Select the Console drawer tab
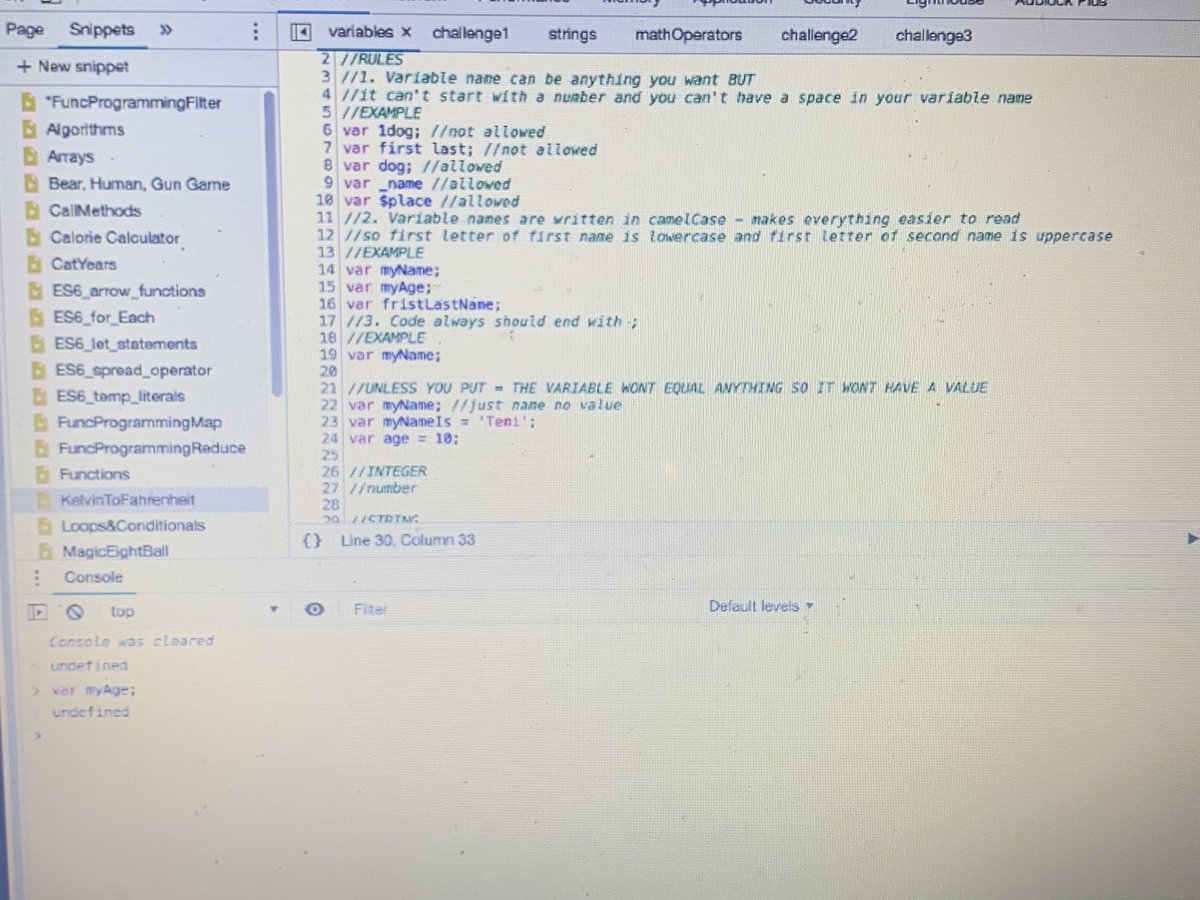This screenshot has height=900, width=1200. 94,577
